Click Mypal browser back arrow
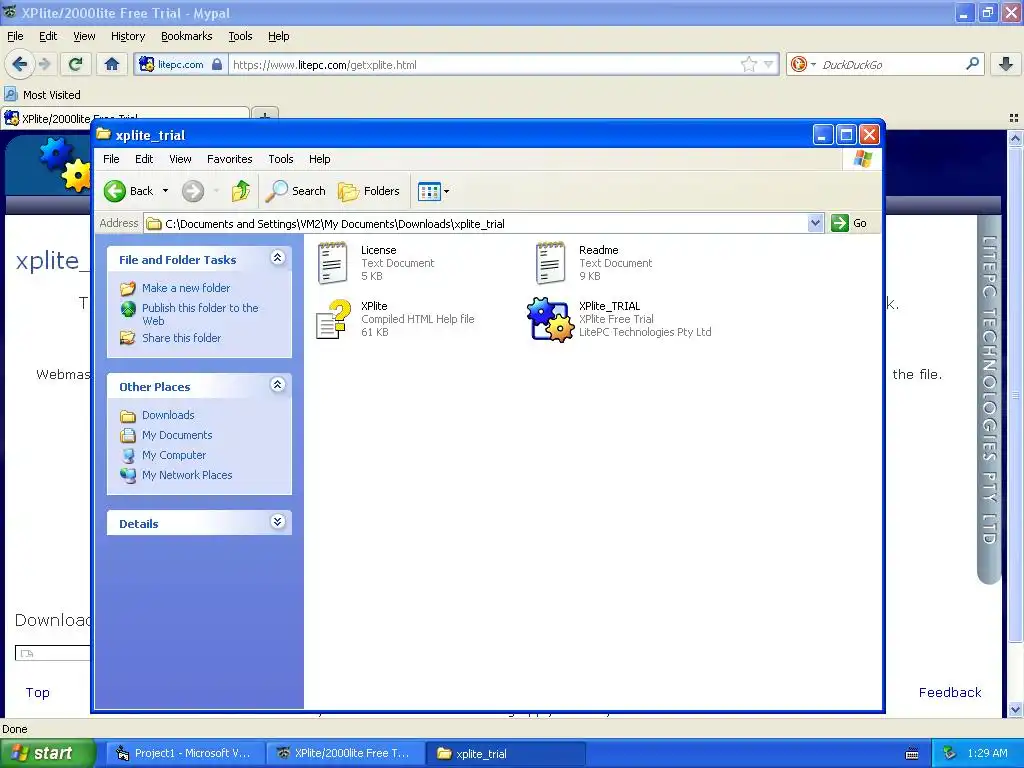The image size is (1024, 768). [x=19, y=64]
